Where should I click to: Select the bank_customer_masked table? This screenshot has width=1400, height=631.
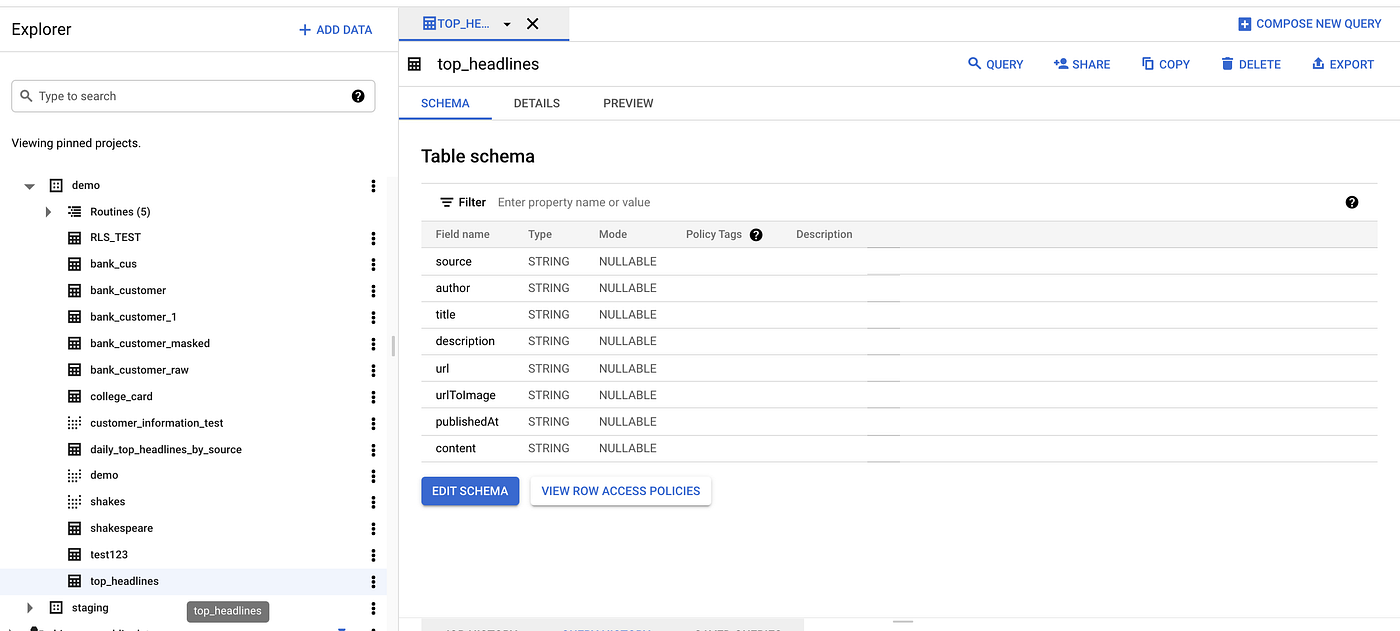tap(150, 343)
